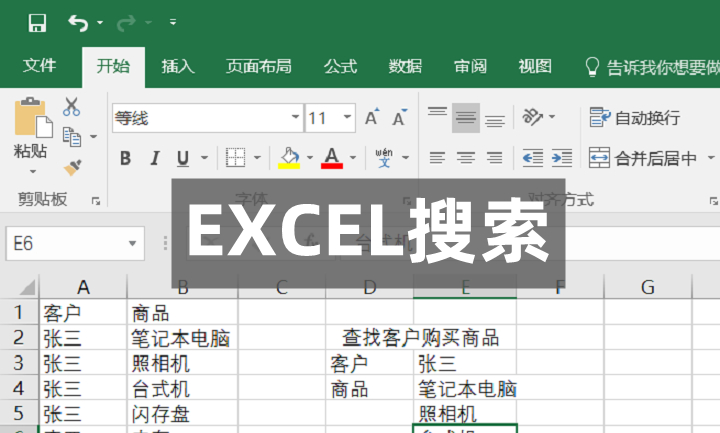Switch to the 插入 ribbon tab

178,67
